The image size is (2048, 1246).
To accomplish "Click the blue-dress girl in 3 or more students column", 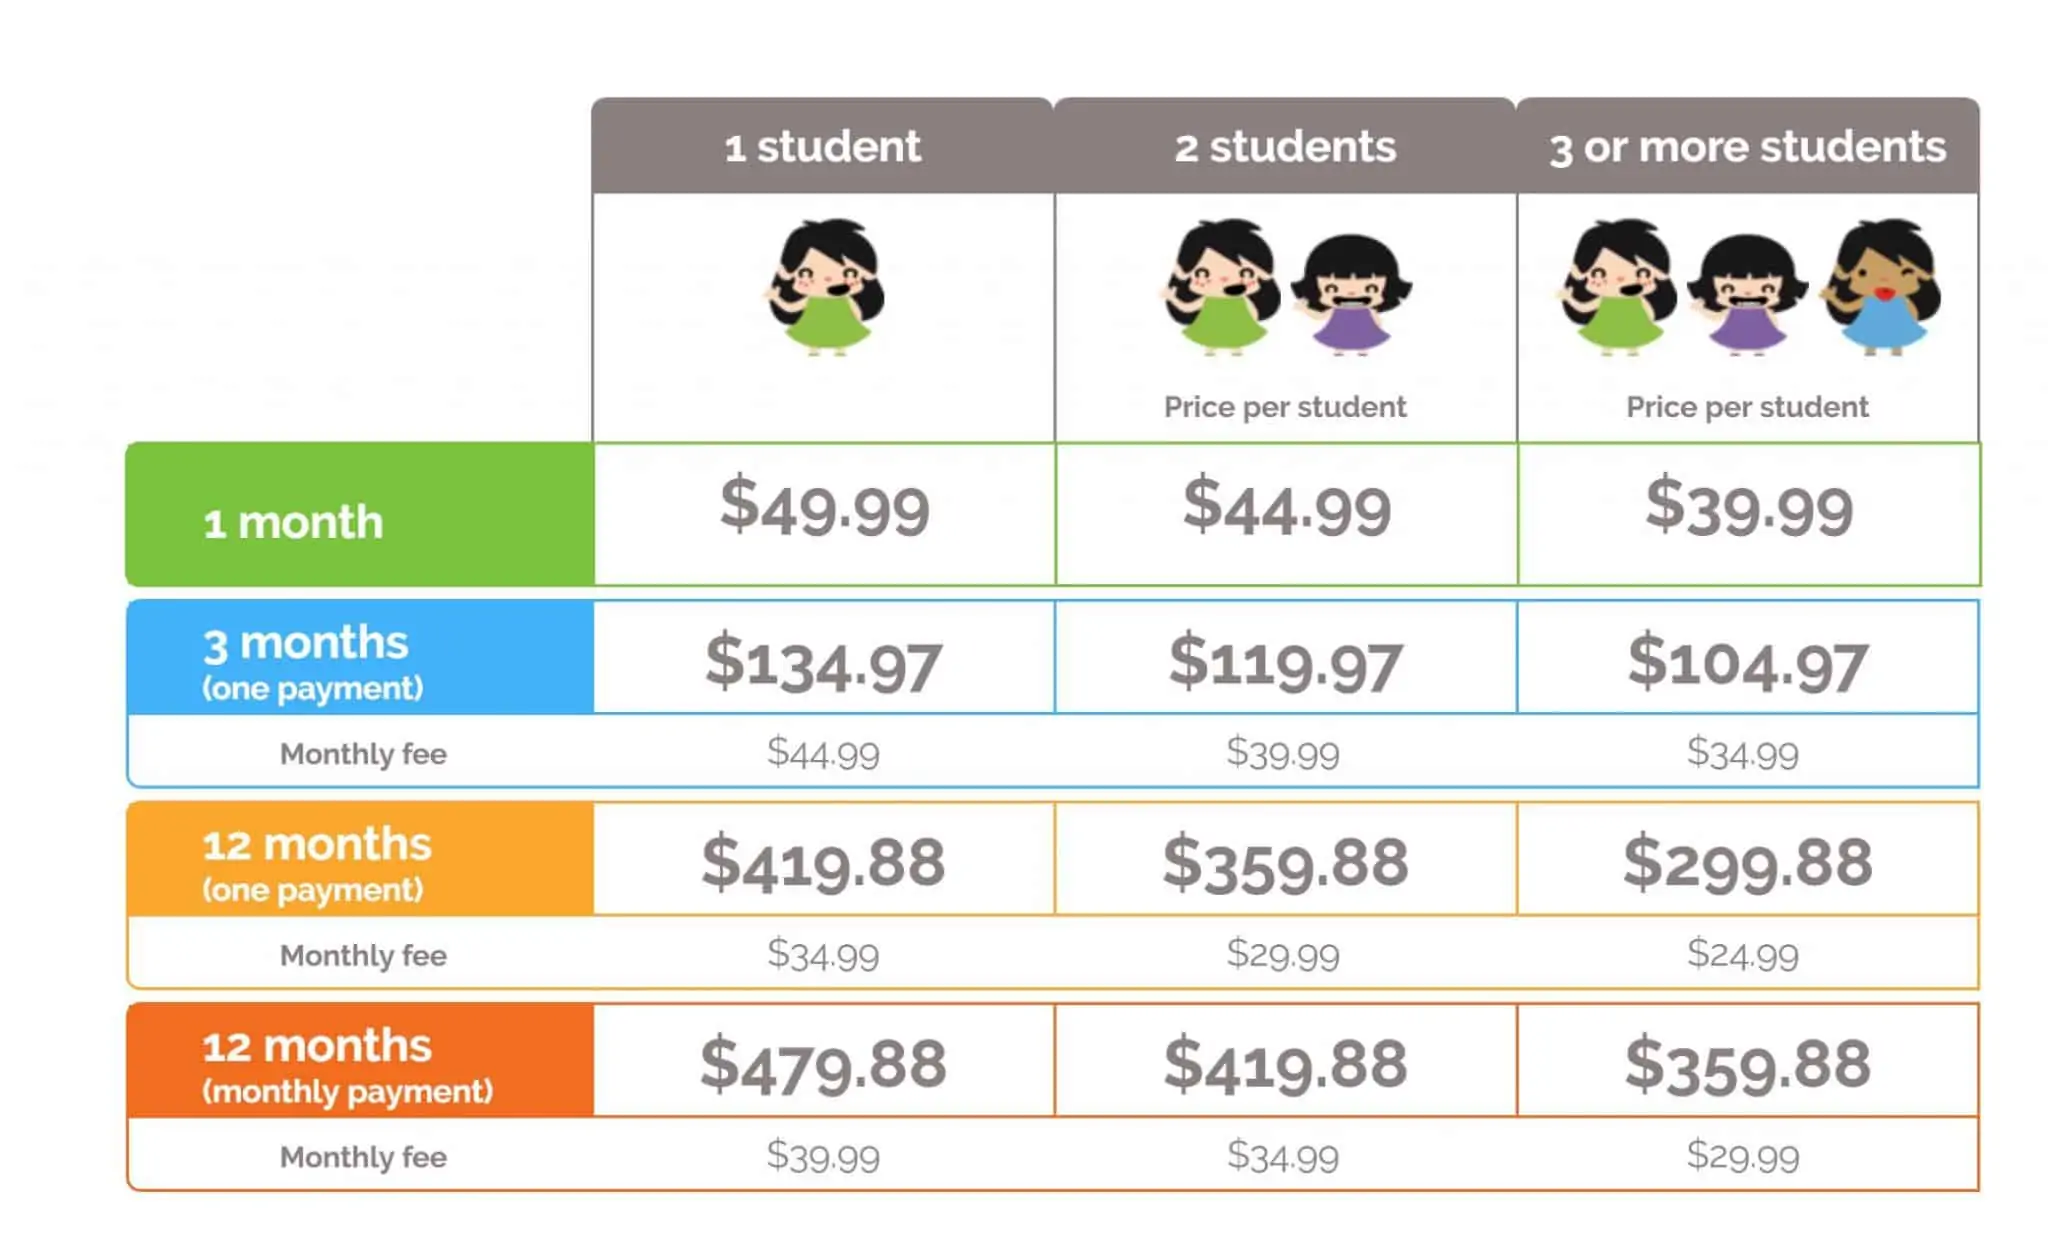I will [1880, 287].
